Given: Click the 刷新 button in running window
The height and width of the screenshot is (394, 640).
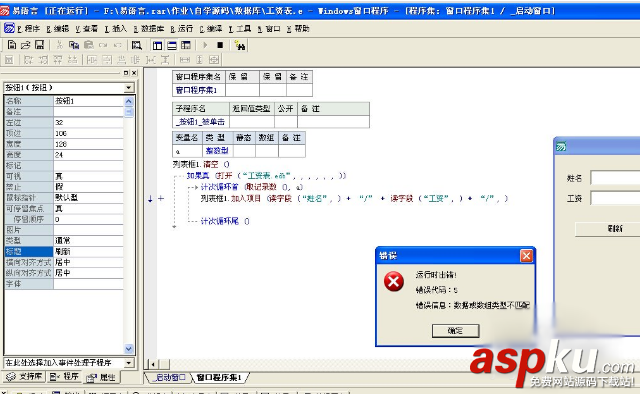Looking at the screenshot, I should pyautogui.click(x=607, y=229).
